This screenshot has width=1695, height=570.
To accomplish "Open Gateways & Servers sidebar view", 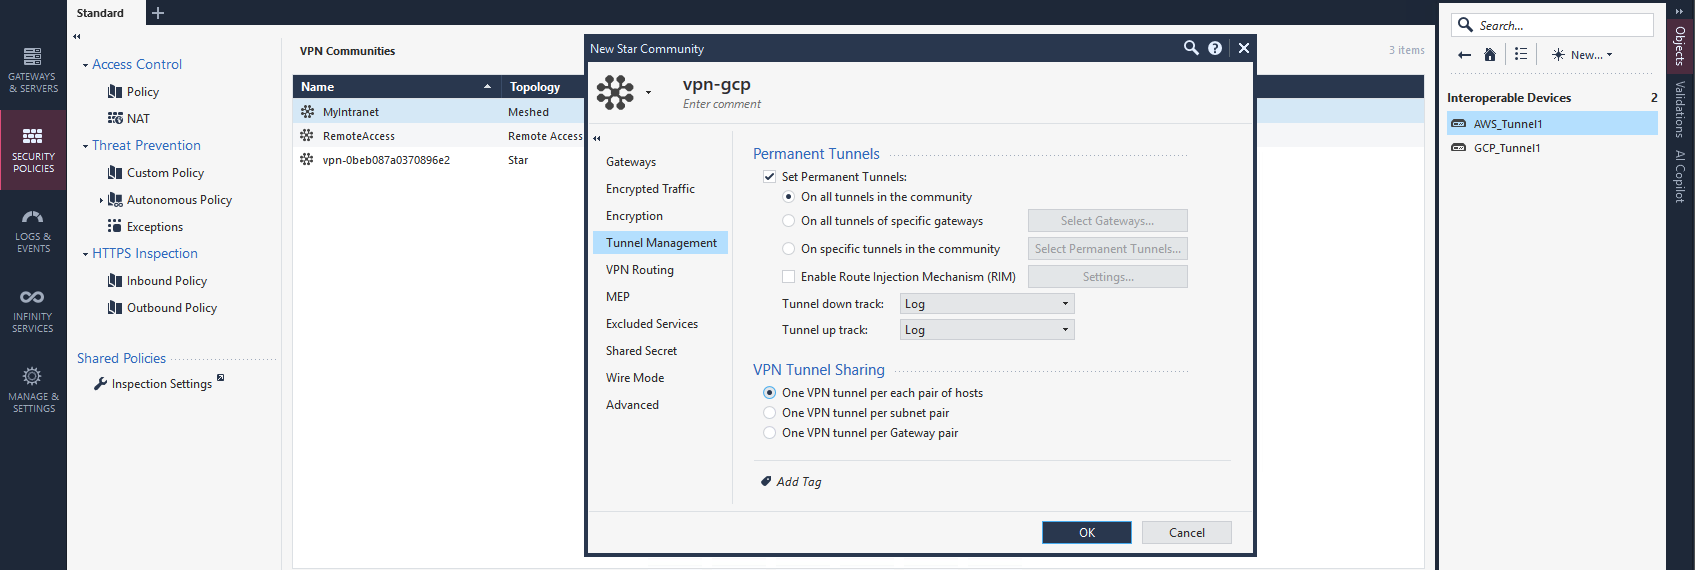I will (33, 68).
